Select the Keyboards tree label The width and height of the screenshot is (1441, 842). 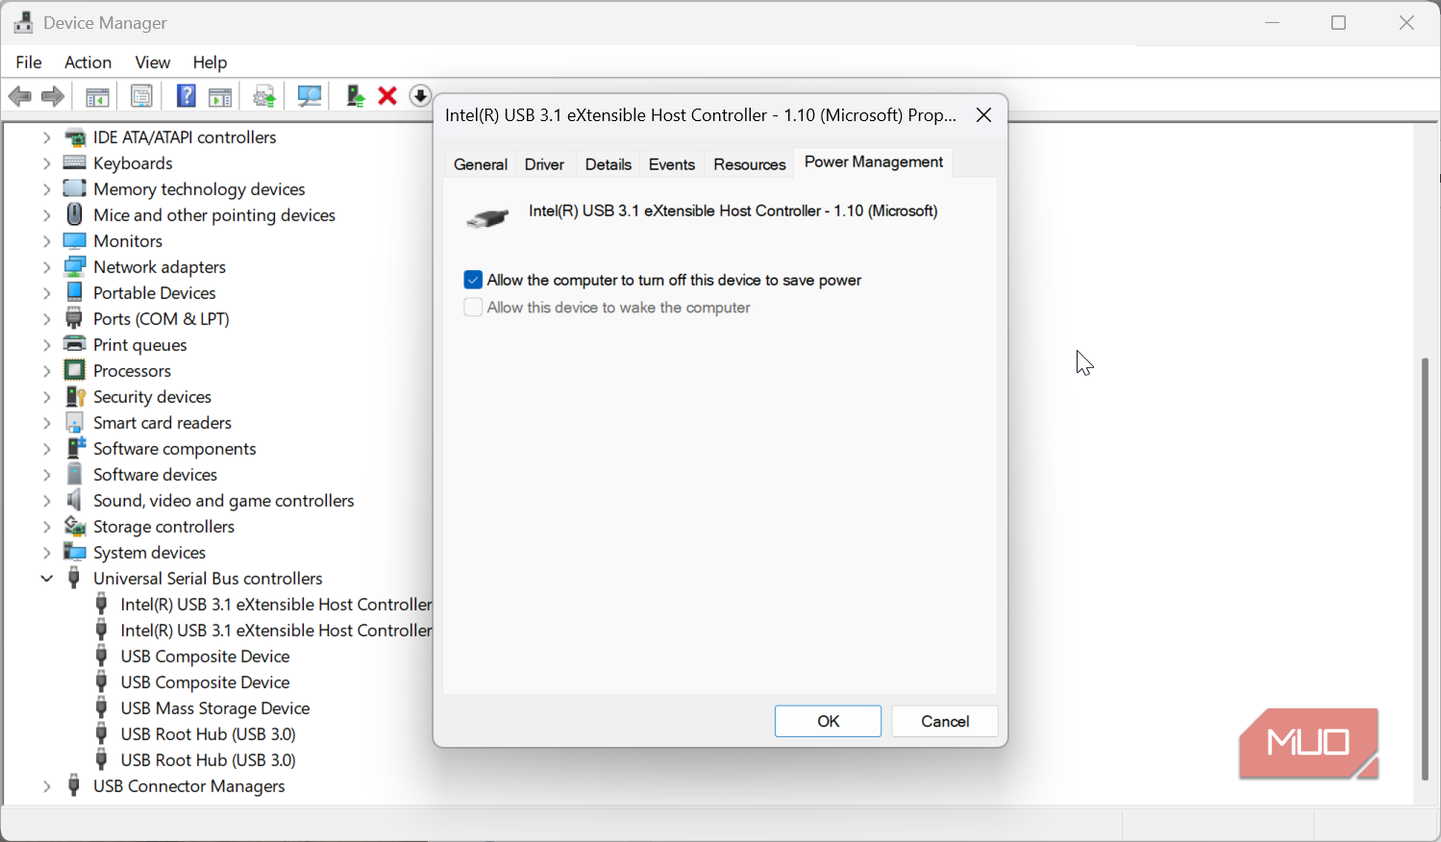[x=133, y=163]
